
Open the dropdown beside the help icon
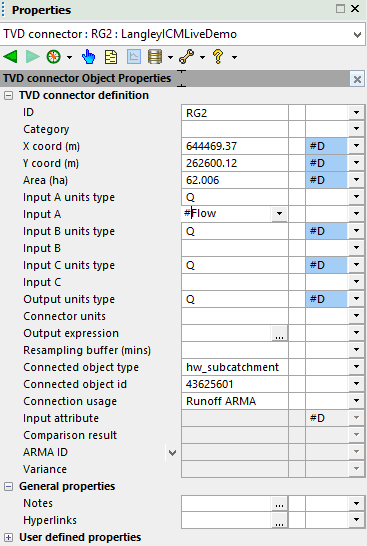tap(234, 57)
